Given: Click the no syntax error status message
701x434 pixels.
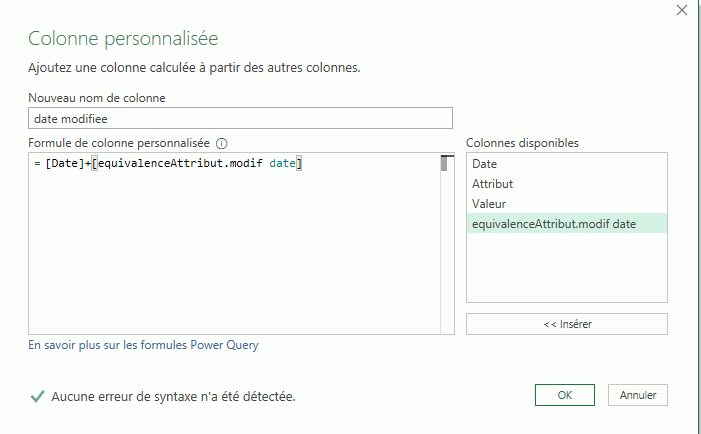Looking at the screenshot, I should [174, 396].
